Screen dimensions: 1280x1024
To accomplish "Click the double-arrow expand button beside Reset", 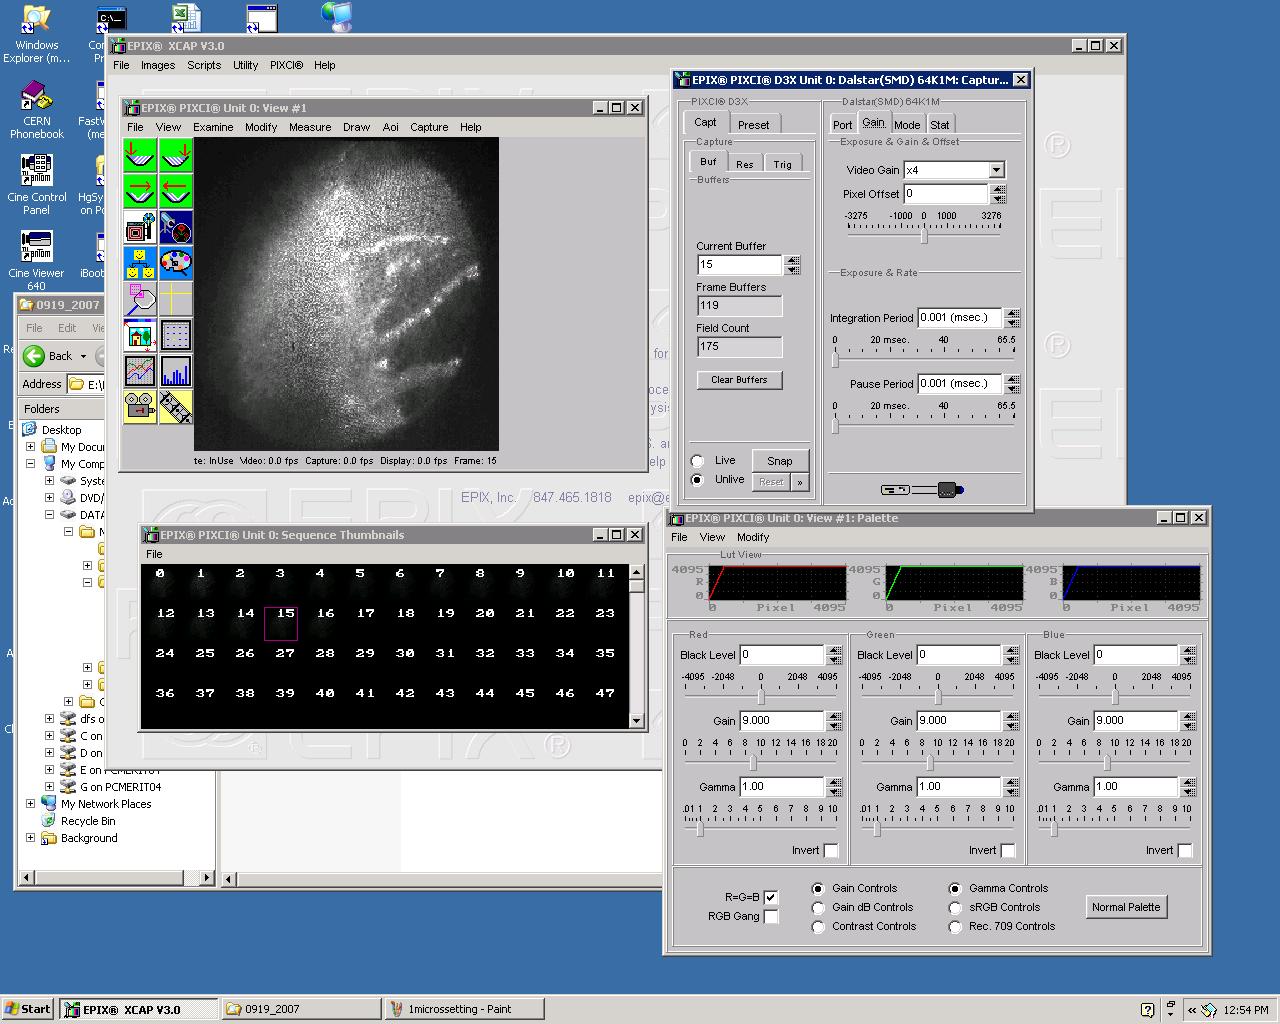I will (x=799, y=482).
